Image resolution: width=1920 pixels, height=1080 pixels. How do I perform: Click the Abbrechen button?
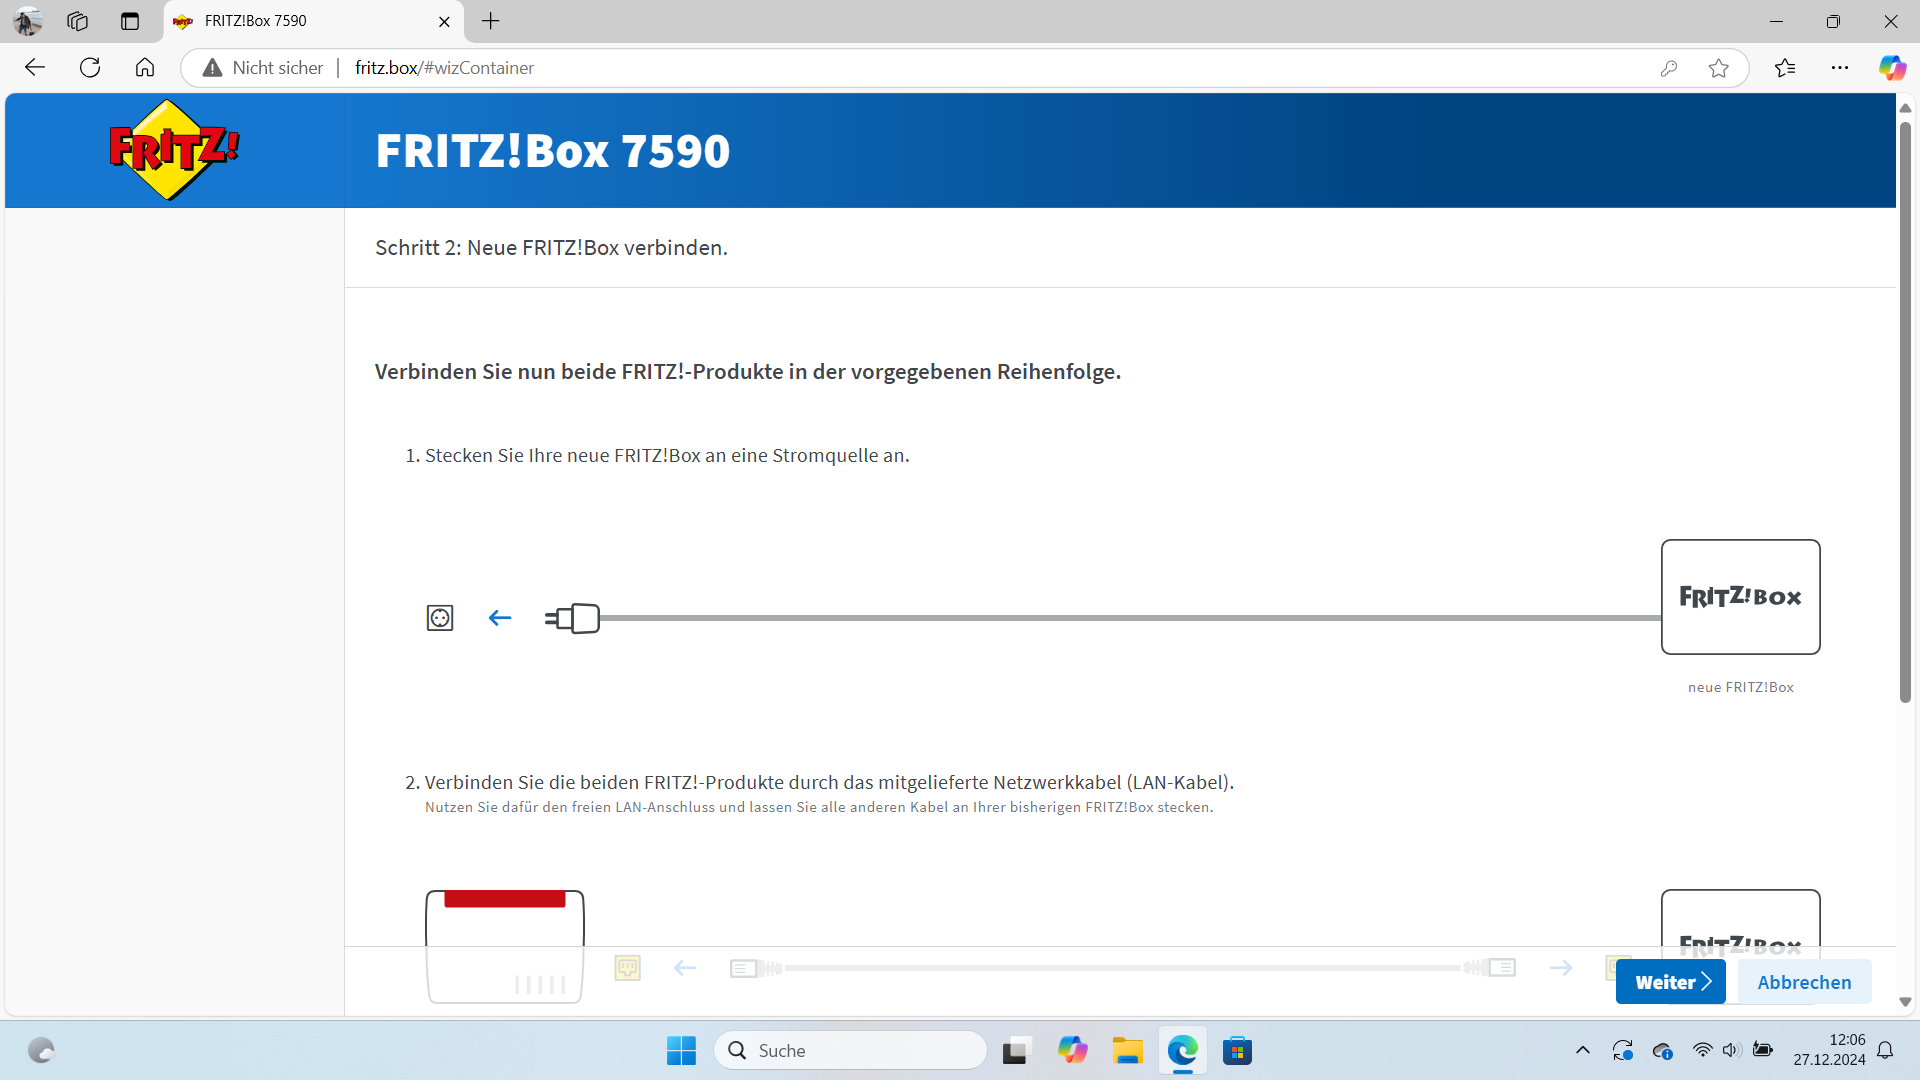[x=1804, y=982]
